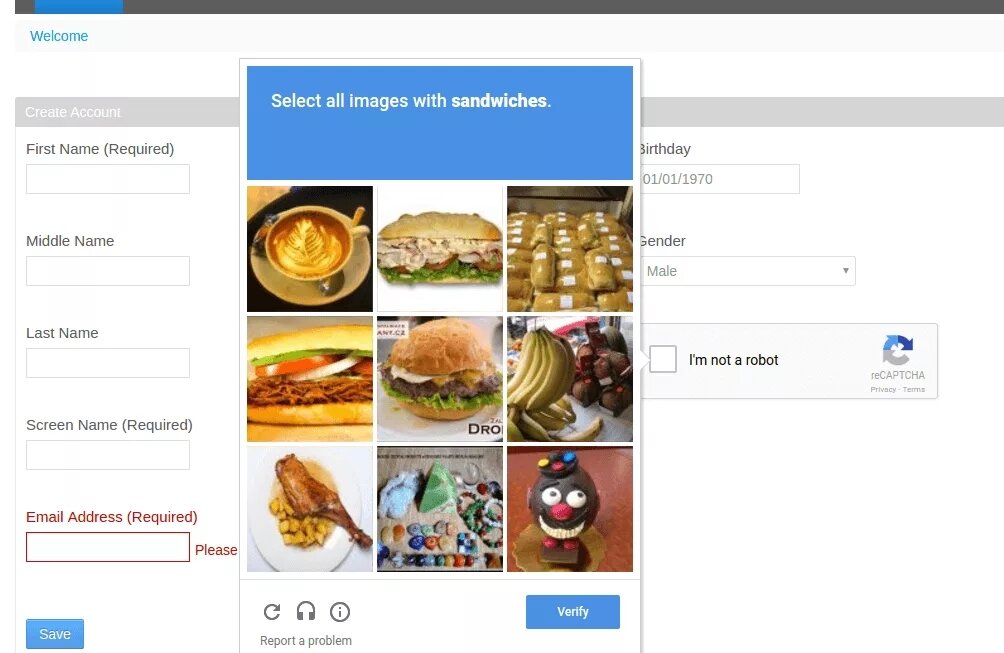Click the Save button
The image size is (1004, 653).
click(55, 634)
